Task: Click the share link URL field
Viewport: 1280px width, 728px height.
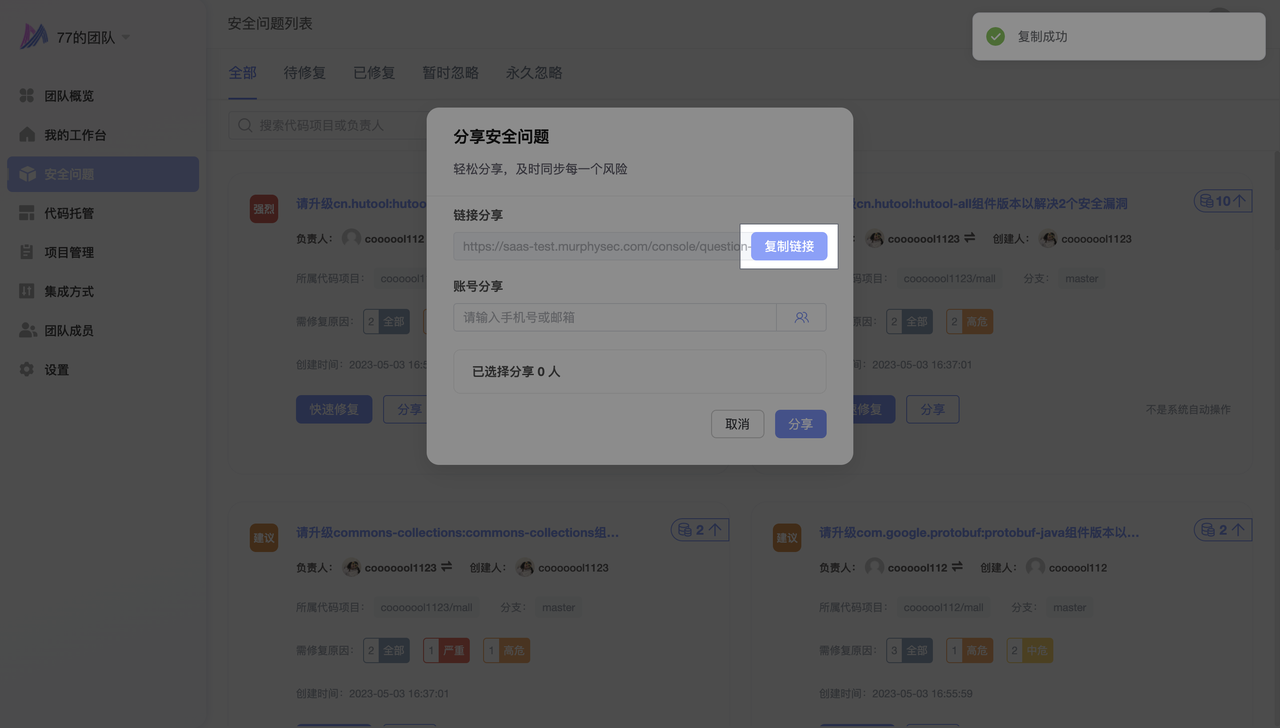Action: click(600, 246)
